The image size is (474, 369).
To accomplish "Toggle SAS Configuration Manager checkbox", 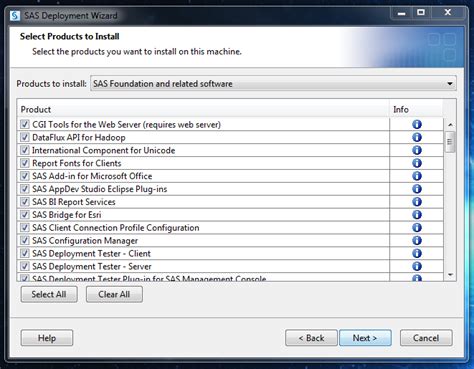I will point(25,240).
